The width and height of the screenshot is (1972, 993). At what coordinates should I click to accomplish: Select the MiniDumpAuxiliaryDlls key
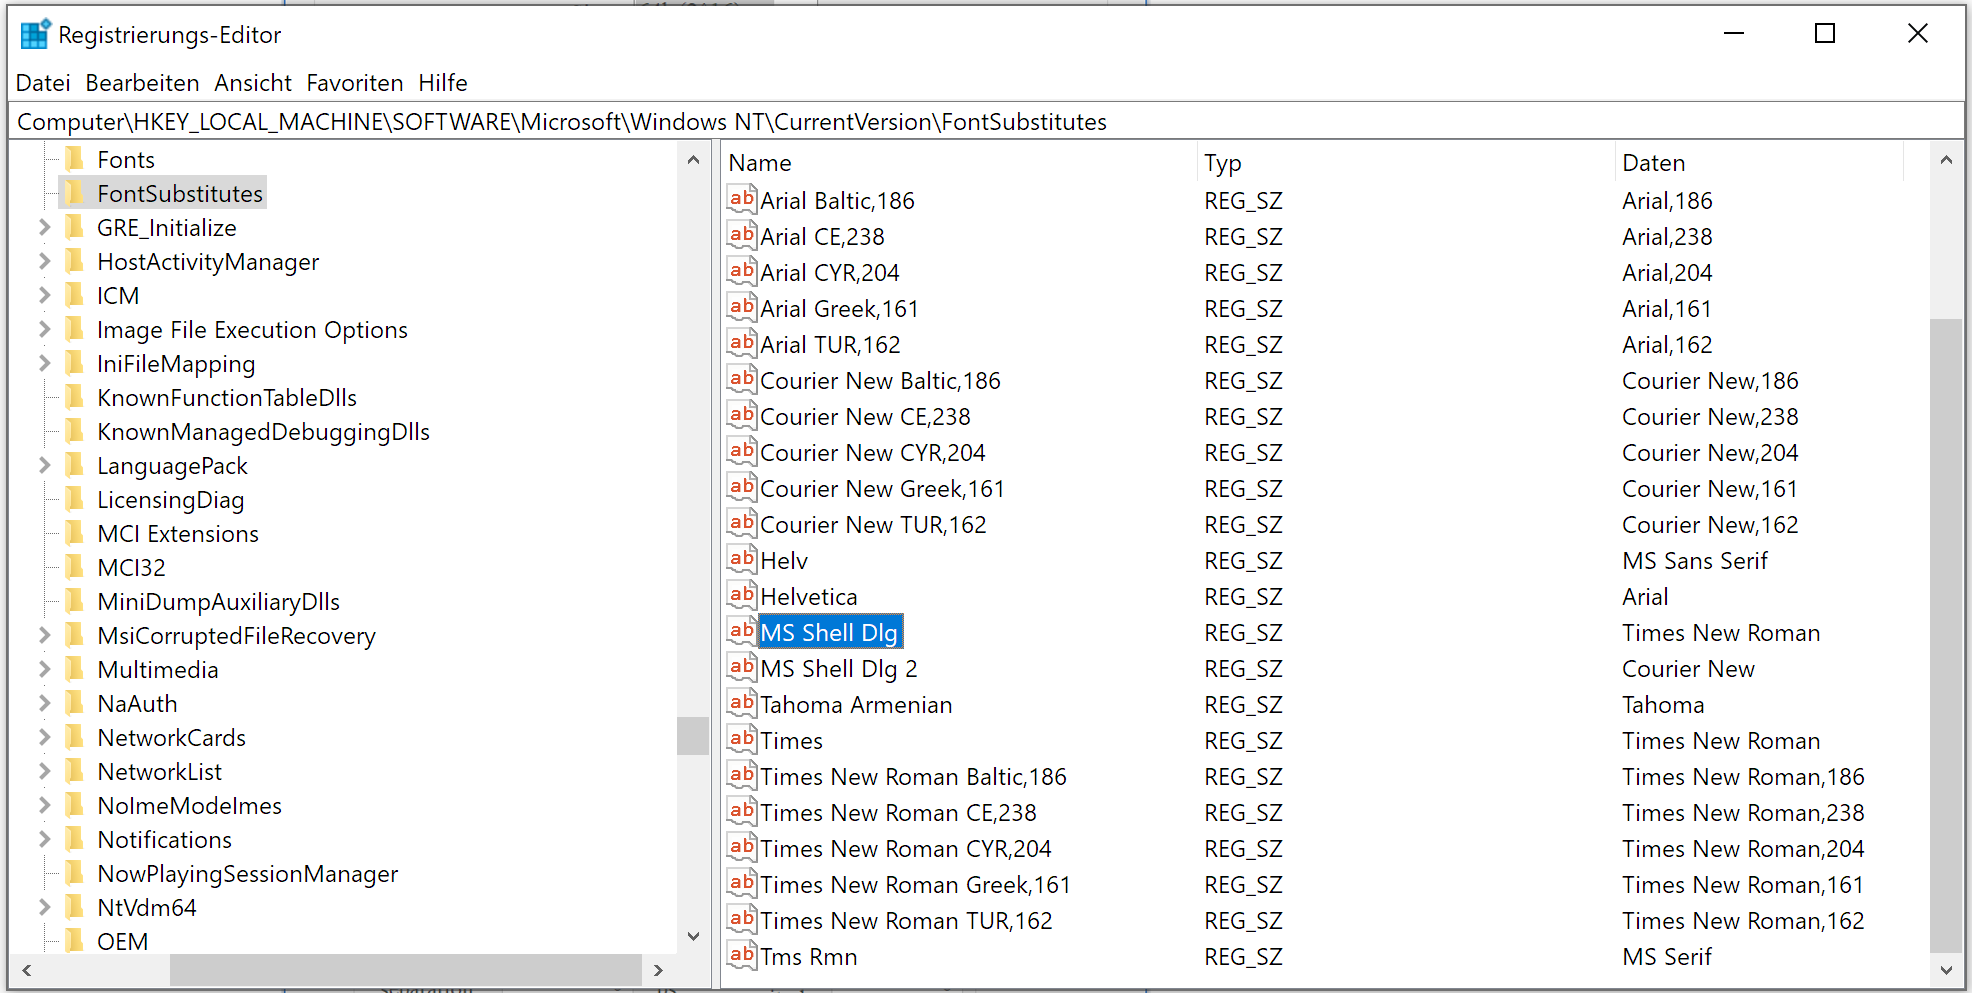218,601
